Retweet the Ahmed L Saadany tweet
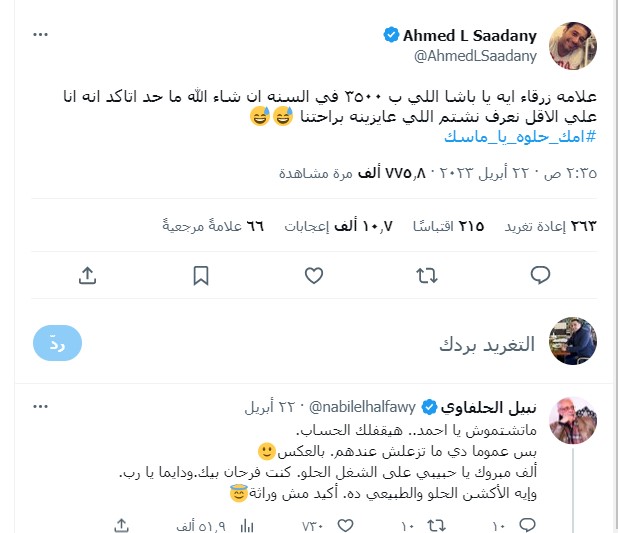 pyautogui.click(x=427, y=276)
